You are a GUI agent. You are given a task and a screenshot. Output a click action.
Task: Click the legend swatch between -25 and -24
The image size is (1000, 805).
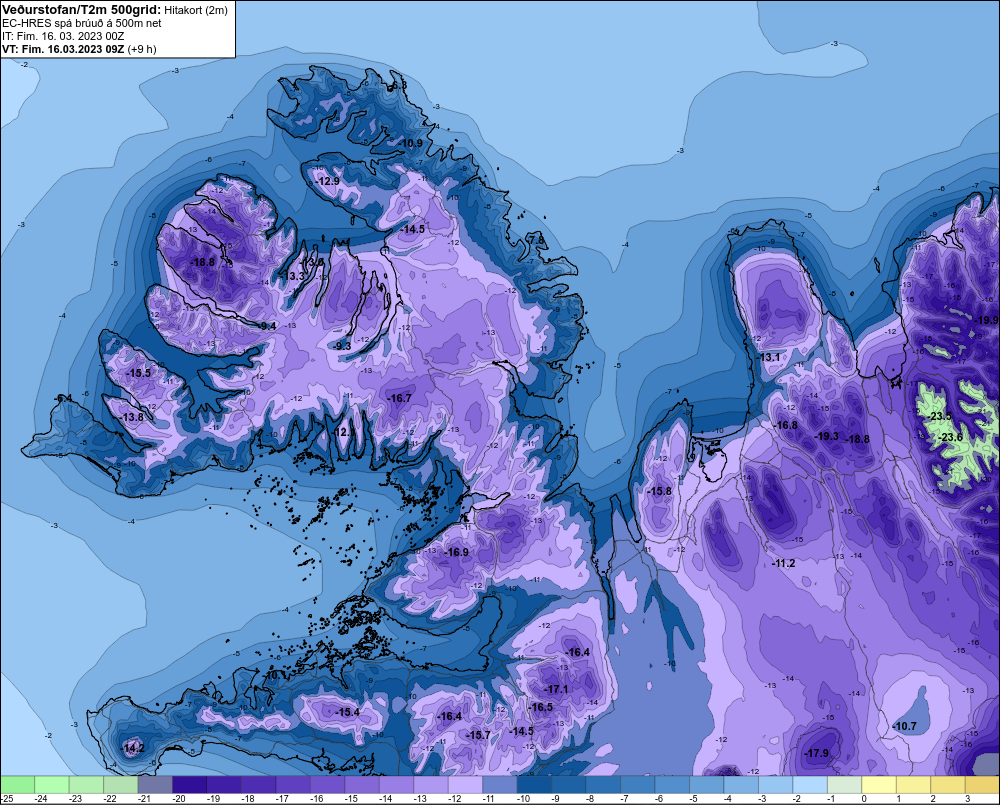click(x=18, y=784)
